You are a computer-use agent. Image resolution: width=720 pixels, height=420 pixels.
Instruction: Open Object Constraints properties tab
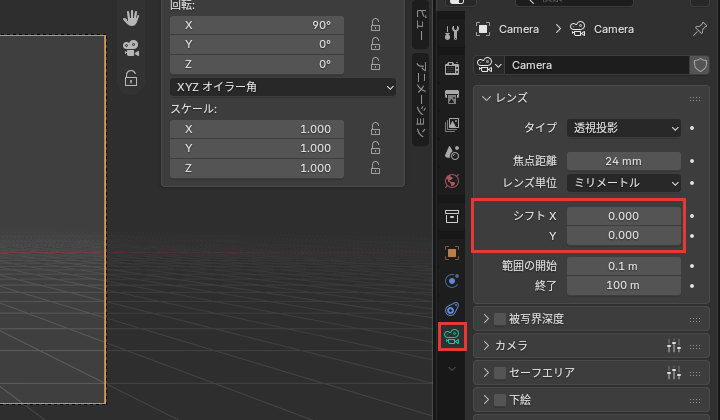(x=452, y=309)
